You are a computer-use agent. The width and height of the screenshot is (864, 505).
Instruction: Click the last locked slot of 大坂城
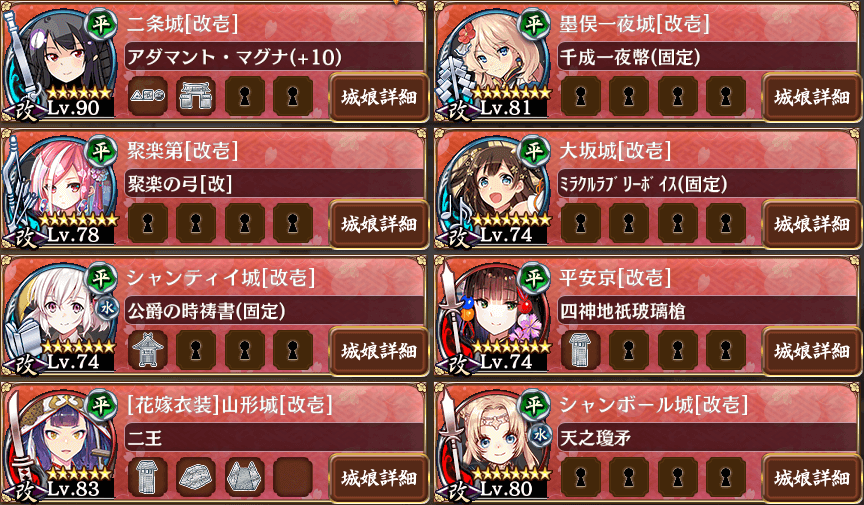point(726,223)
